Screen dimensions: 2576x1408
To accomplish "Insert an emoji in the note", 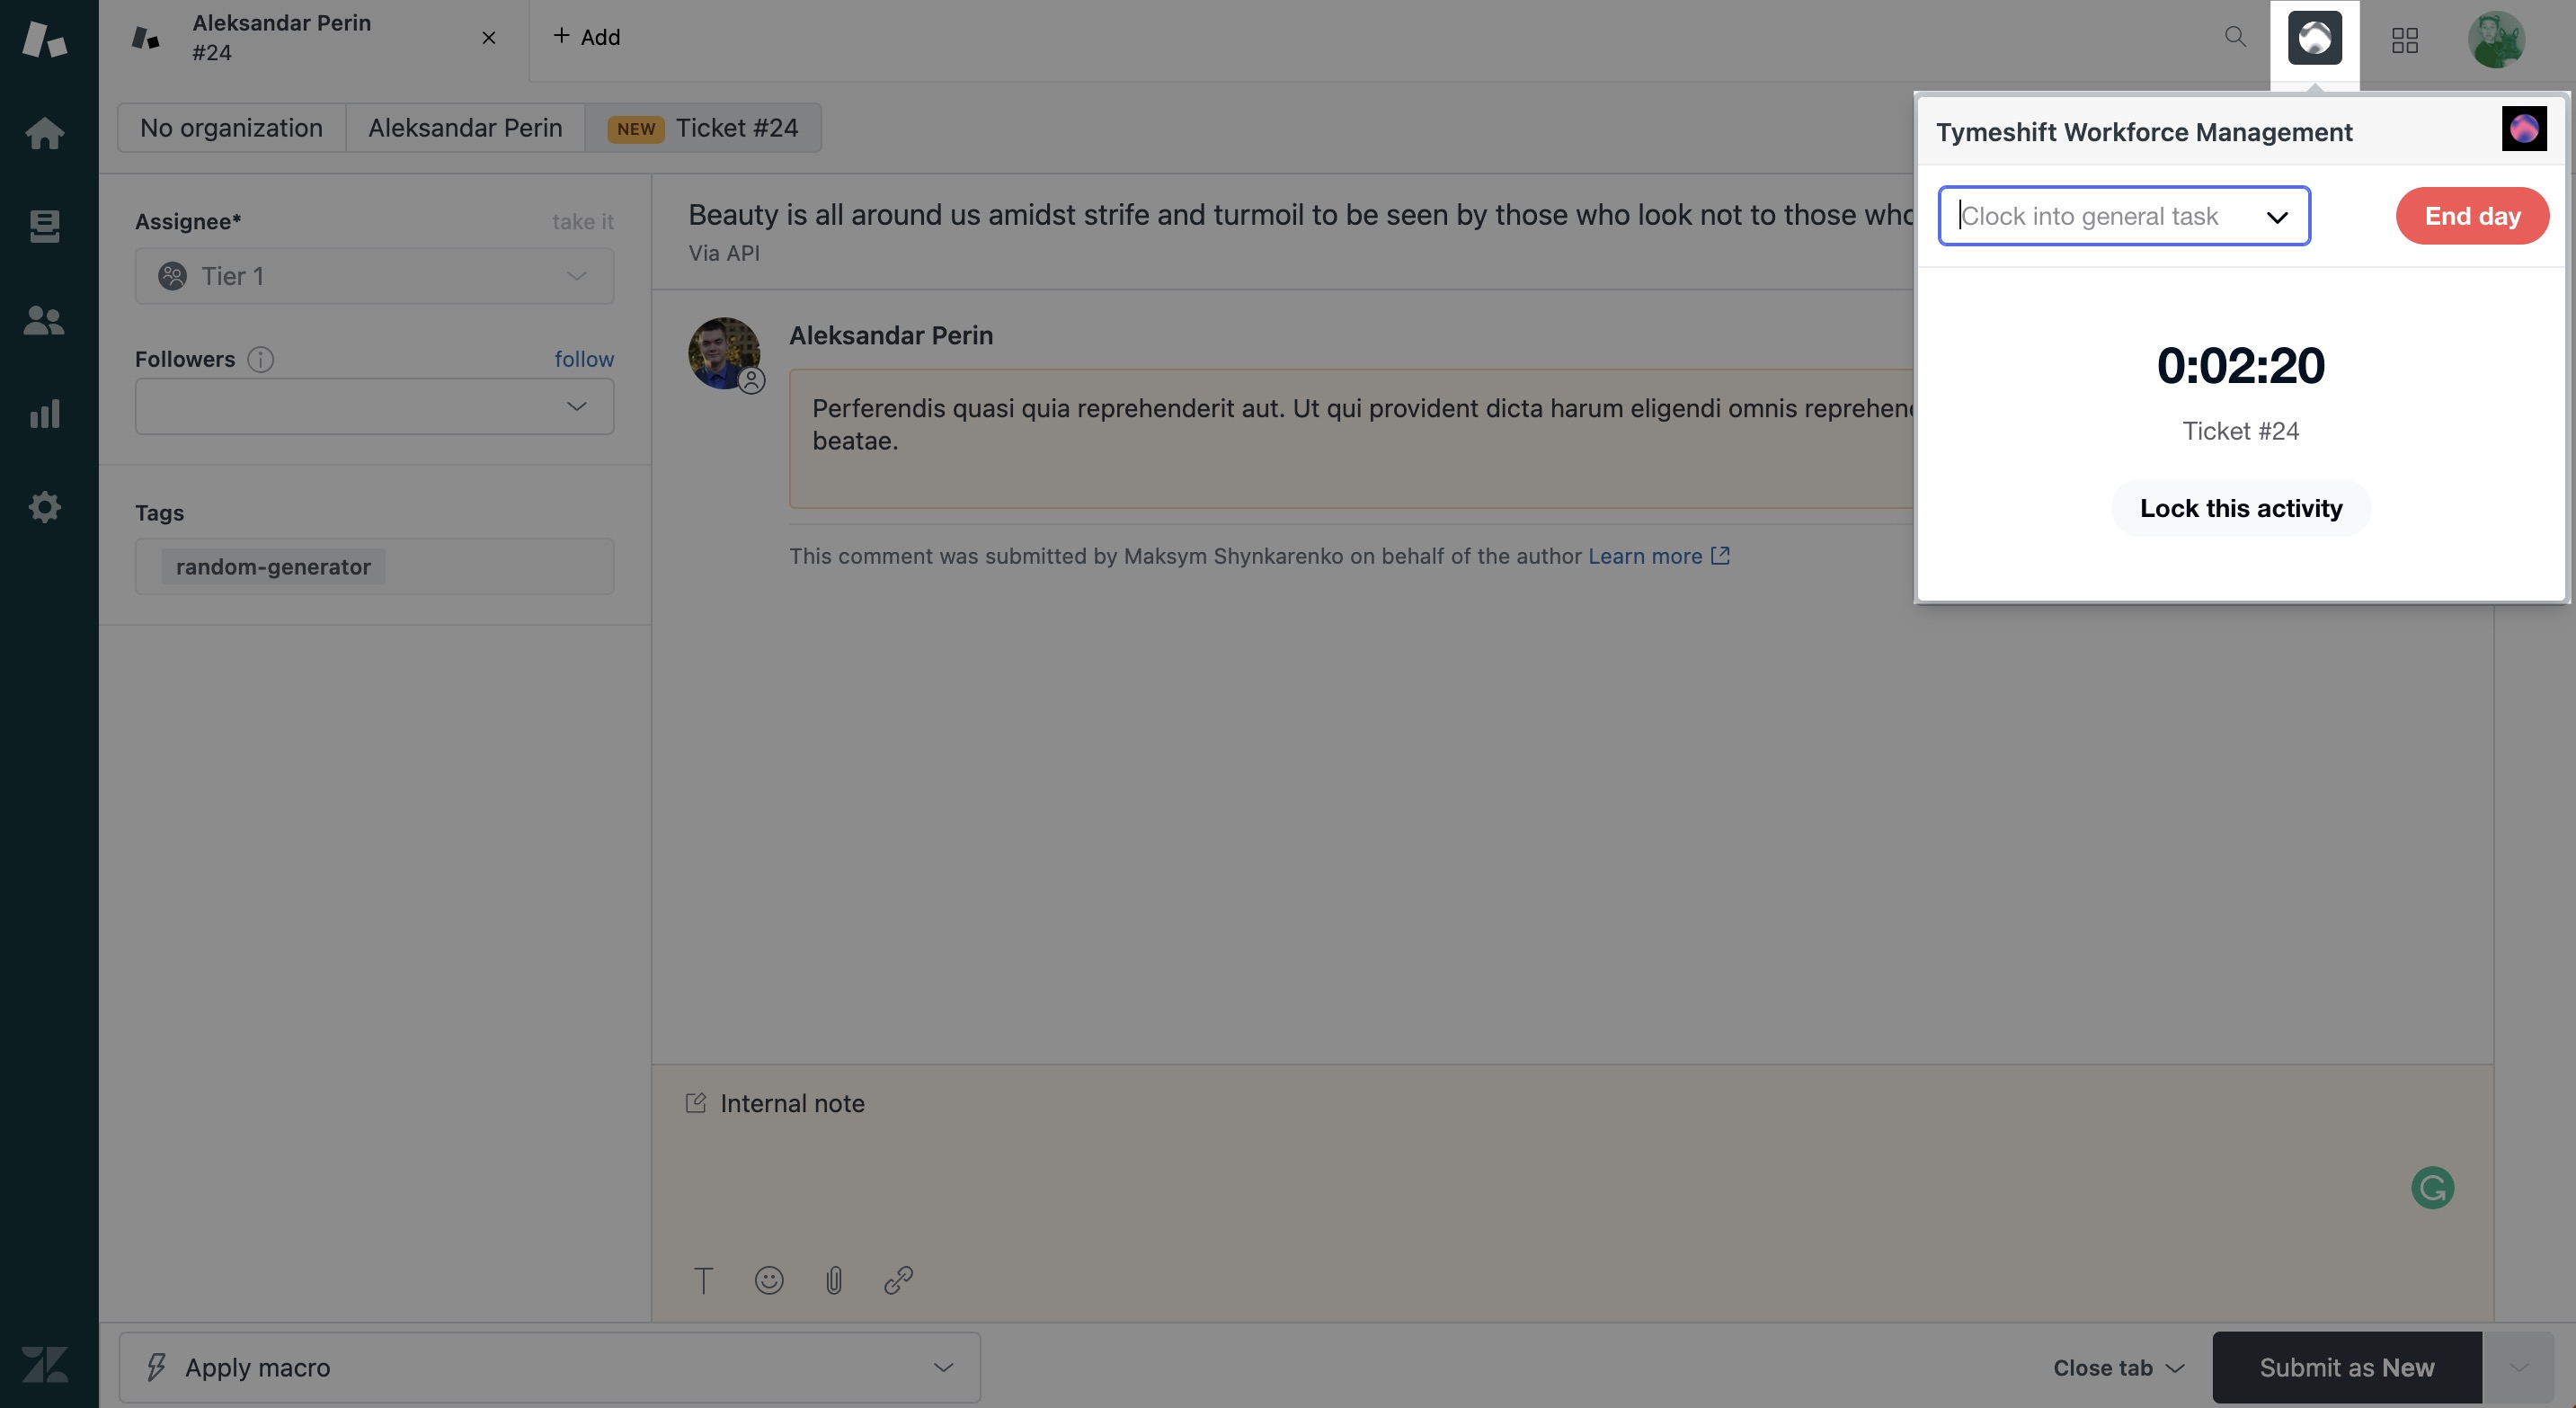I will 768,1280.
